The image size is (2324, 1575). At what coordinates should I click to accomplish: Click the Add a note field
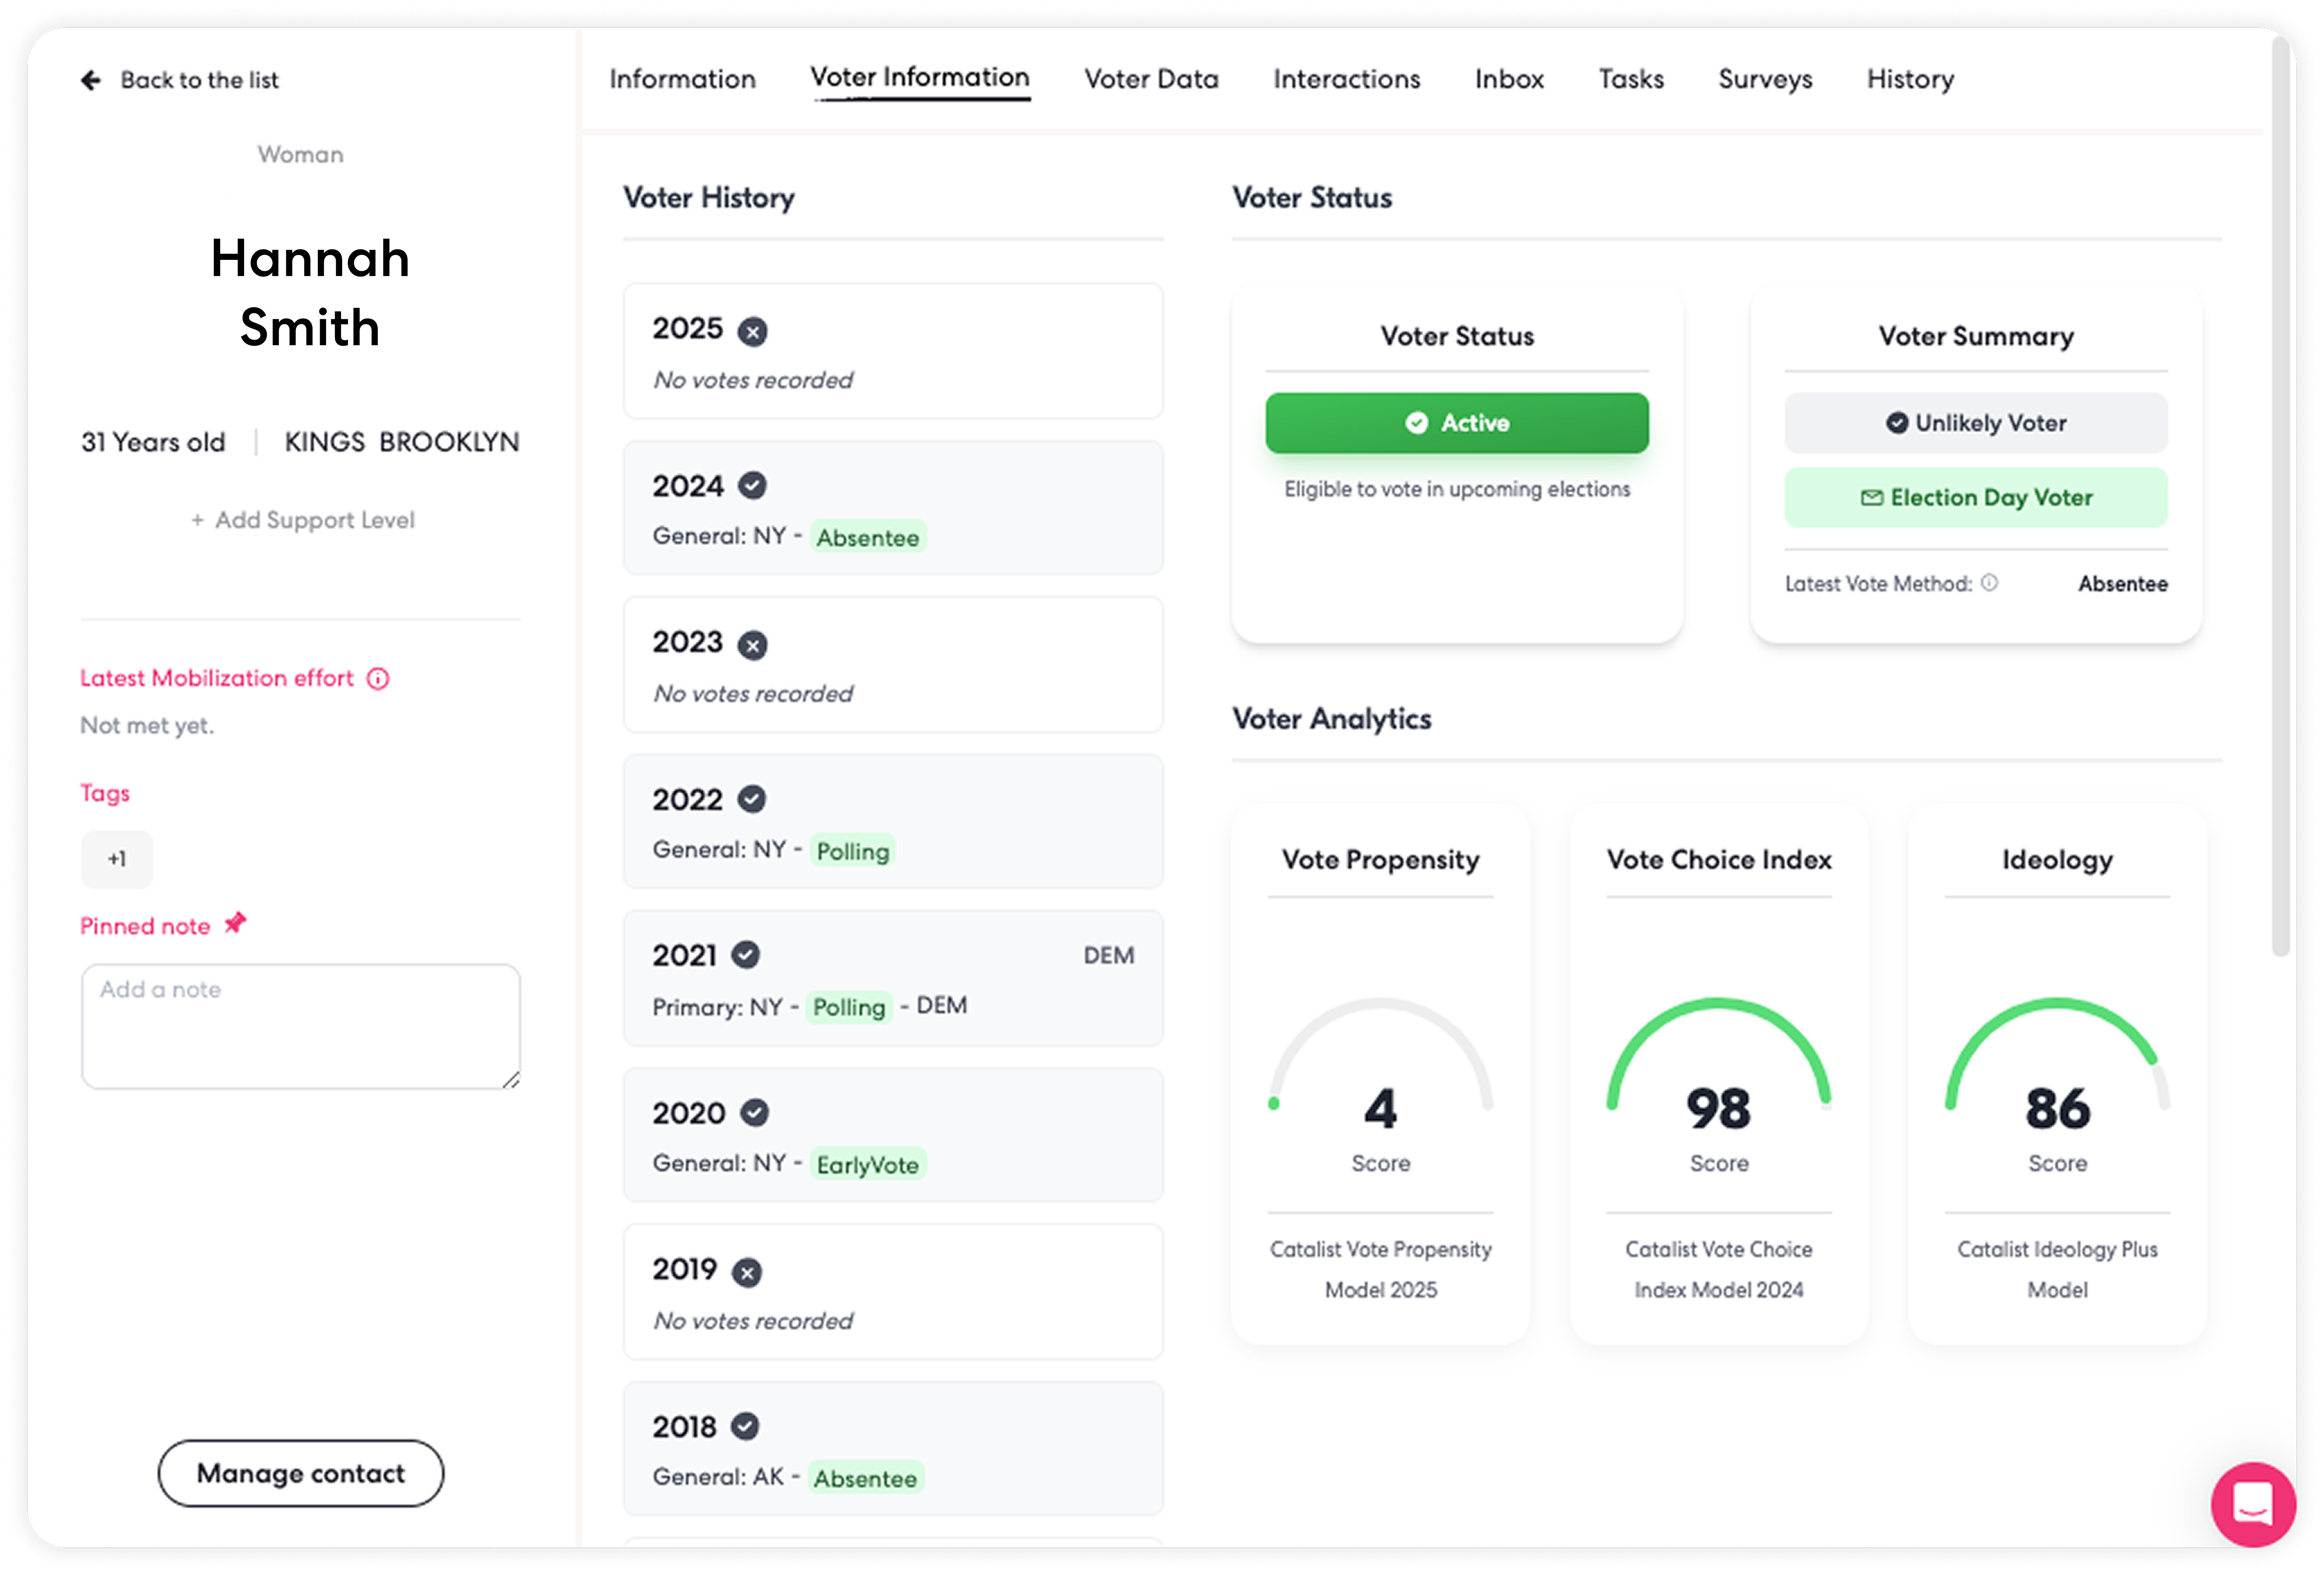coord(300,1026)
